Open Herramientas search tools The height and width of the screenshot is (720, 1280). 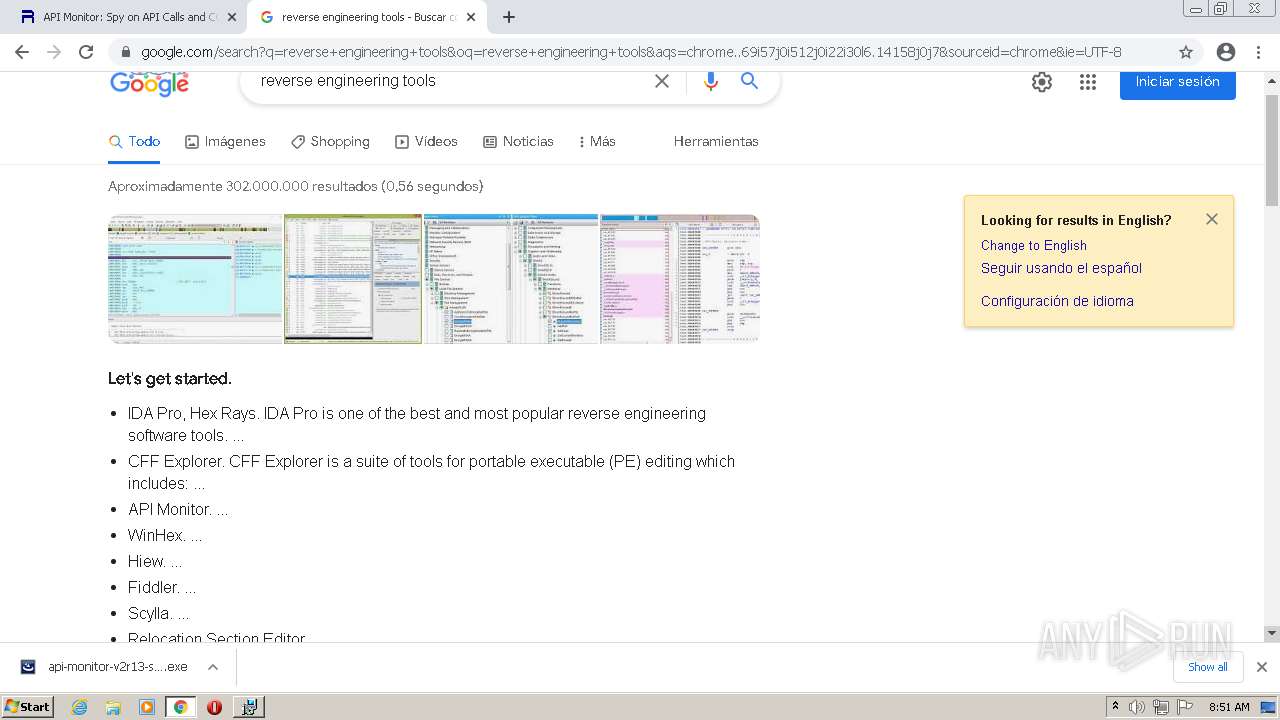tap(716, 141)
